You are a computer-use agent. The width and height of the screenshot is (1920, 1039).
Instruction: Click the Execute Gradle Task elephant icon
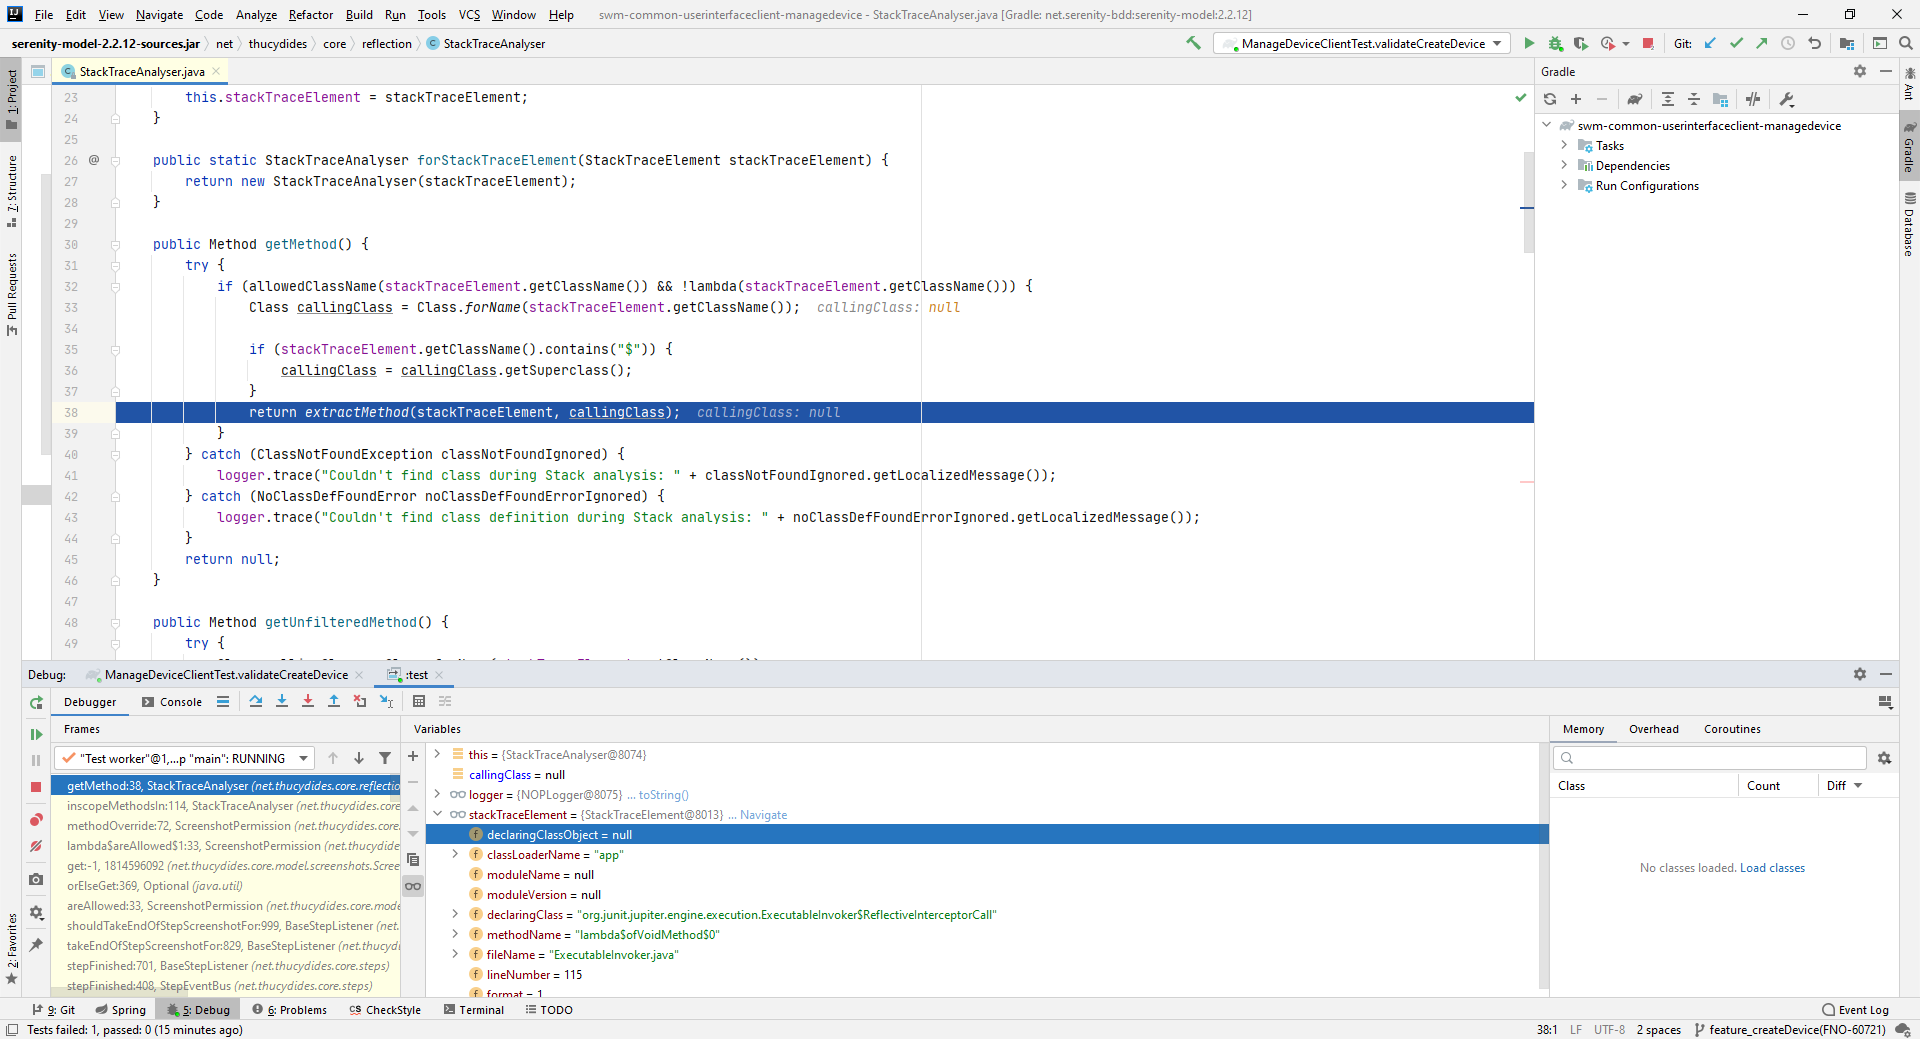[1634, 99]
